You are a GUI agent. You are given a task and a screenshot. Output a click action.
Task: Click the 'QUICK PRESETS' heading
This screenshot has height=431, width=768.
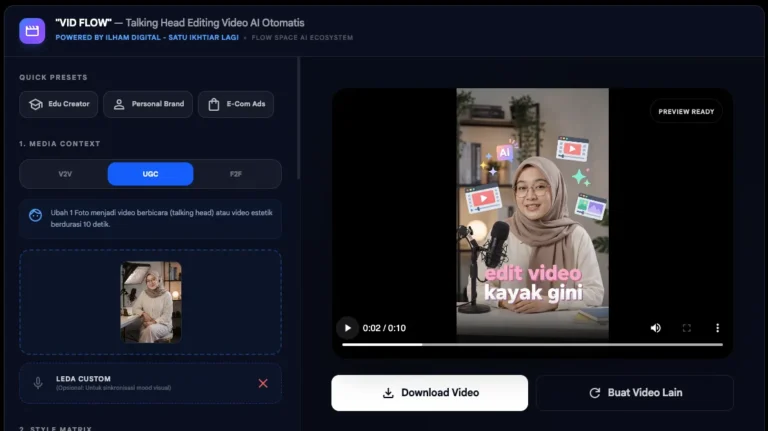(x=53, y=77)
